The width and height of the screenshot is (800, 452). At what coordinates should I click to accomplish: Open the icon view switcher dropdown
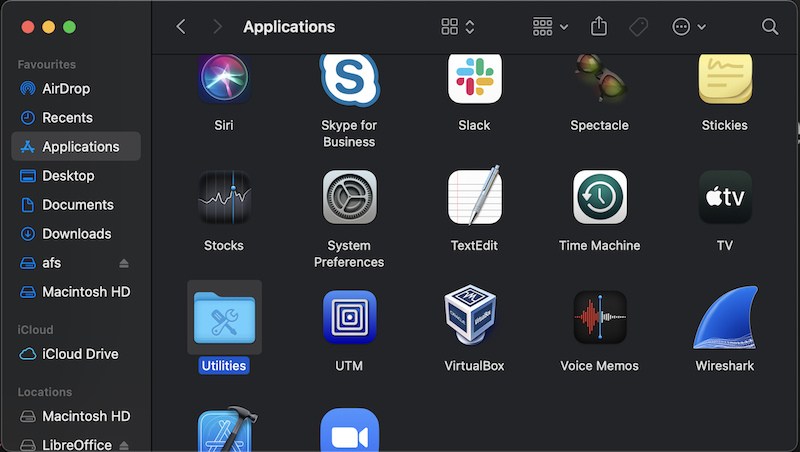click(458, 27)
